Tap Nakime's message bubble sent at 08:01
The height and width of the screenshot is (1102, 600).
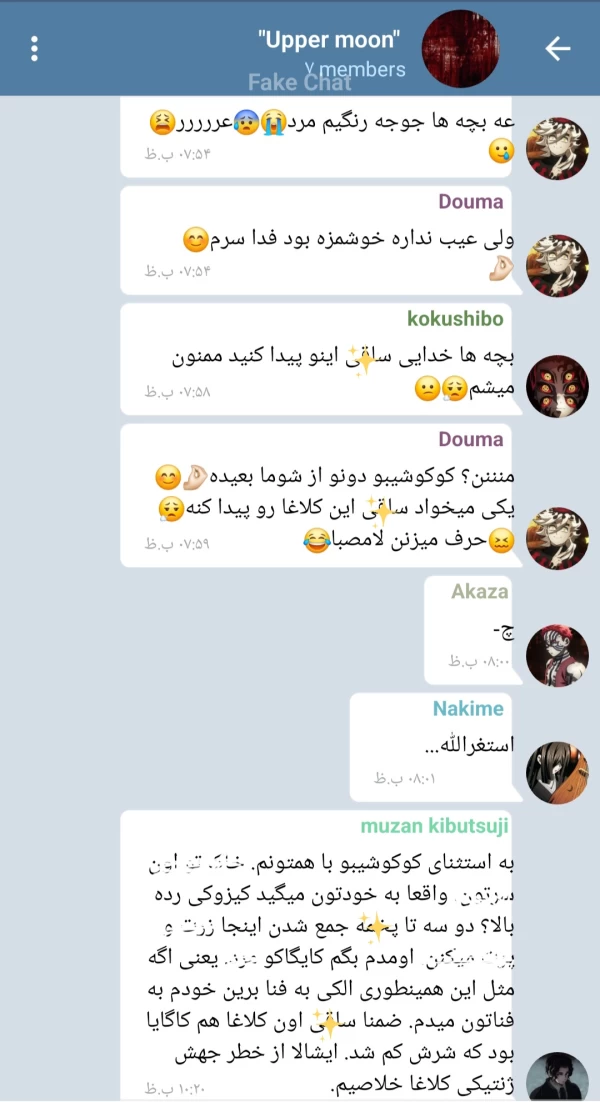pos(436,747)
